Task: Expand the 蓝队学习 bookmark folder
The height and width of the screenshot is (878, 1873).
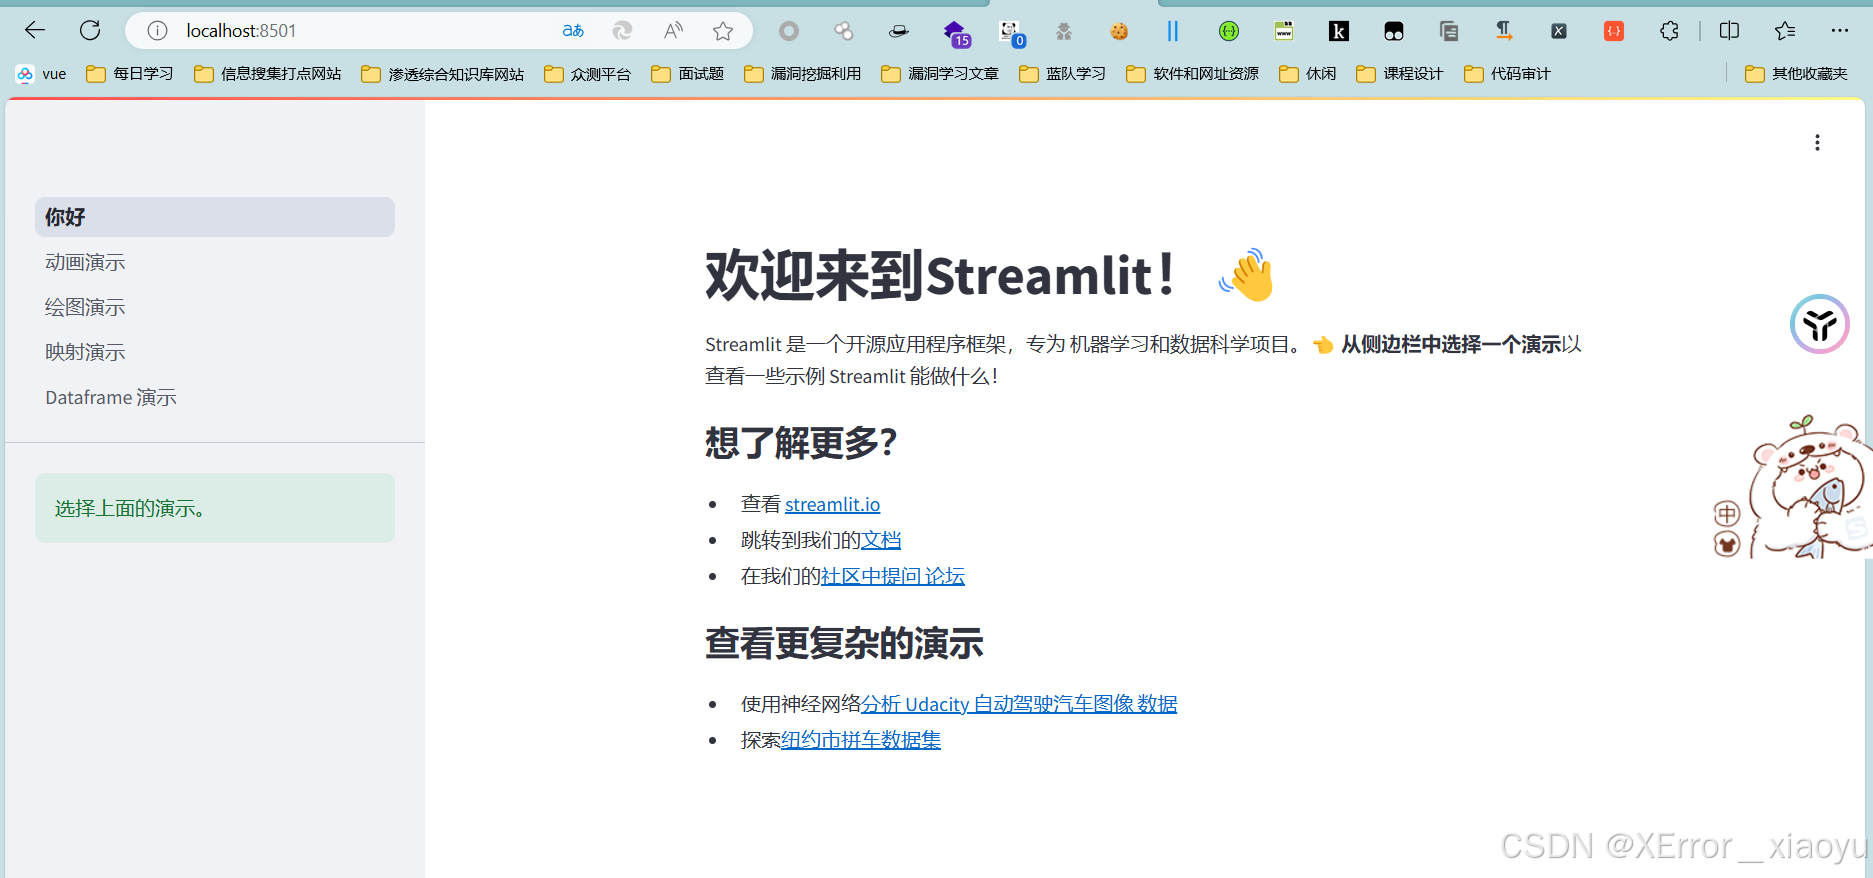Action: 1063,74
